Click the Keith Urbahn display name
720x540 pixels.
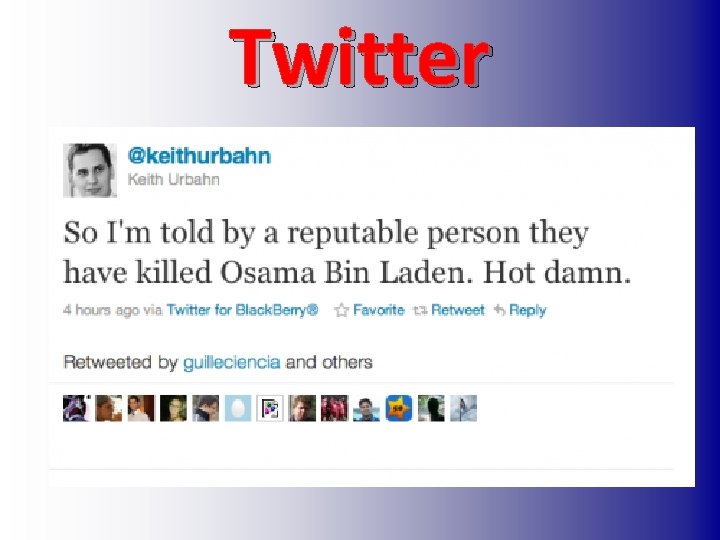tap(174, 179)
